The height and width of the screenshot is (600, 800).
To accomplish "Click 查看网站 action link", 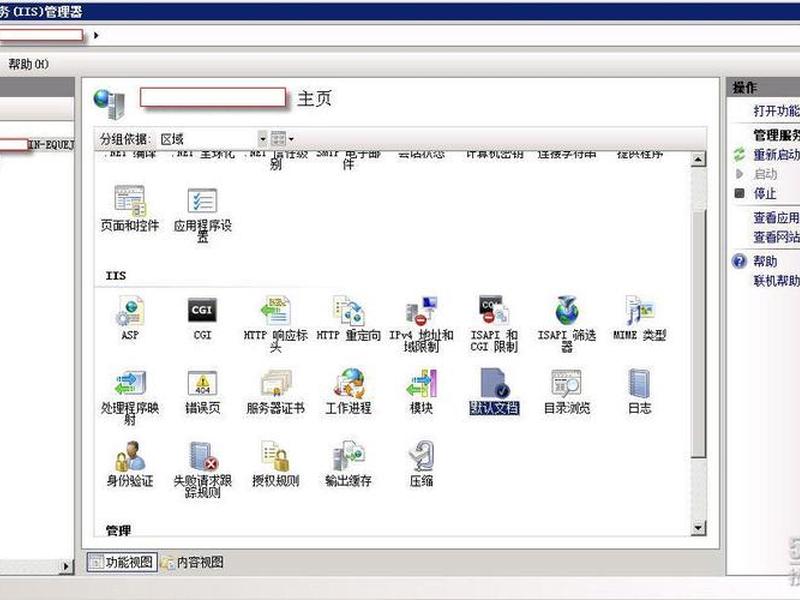I will tap(777, 237).
